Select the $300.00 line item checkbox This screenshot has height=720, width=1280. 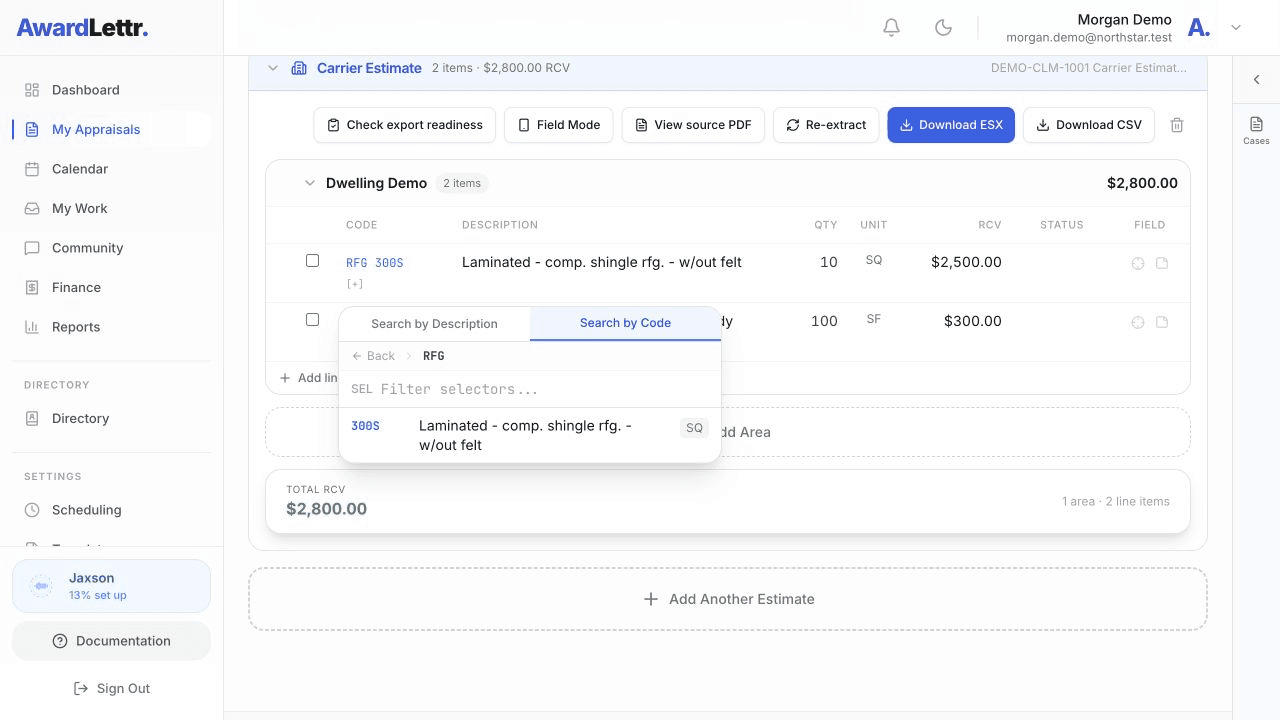(x=312, y=319)
